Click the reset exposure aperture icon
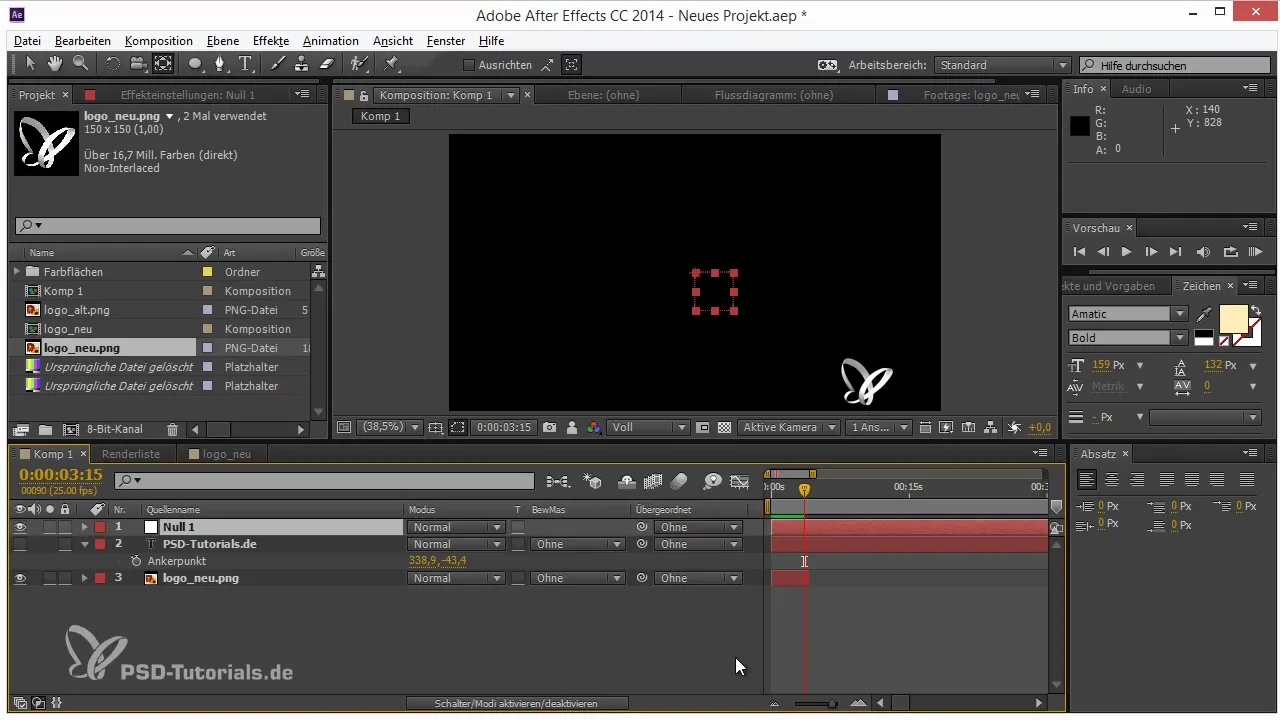Screen dimensions: 1280x720 pyautogui.click(x=1014, y=427)
